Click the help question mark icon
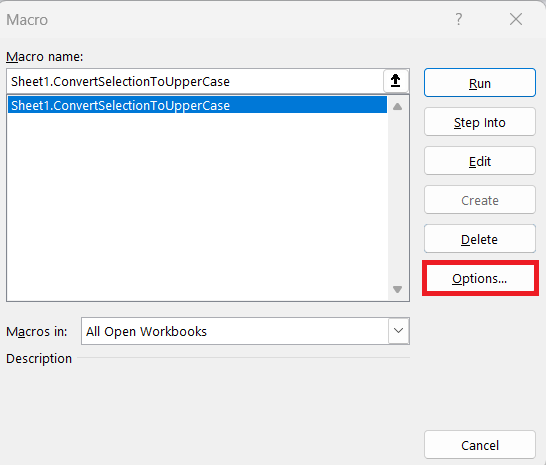The image size is (546, 465). [459, 19]
